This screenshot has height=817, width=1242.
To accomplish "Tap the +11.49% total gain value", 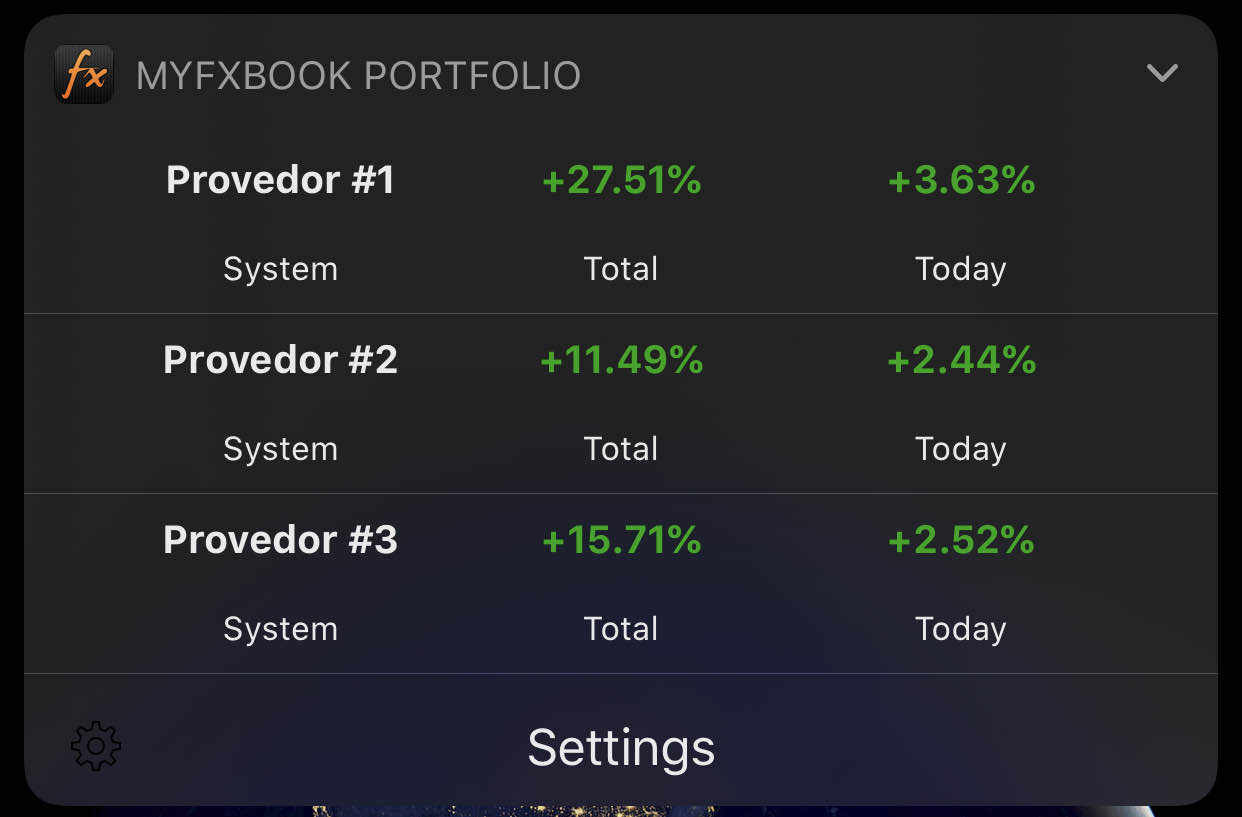I will click(x=621, y=360).
